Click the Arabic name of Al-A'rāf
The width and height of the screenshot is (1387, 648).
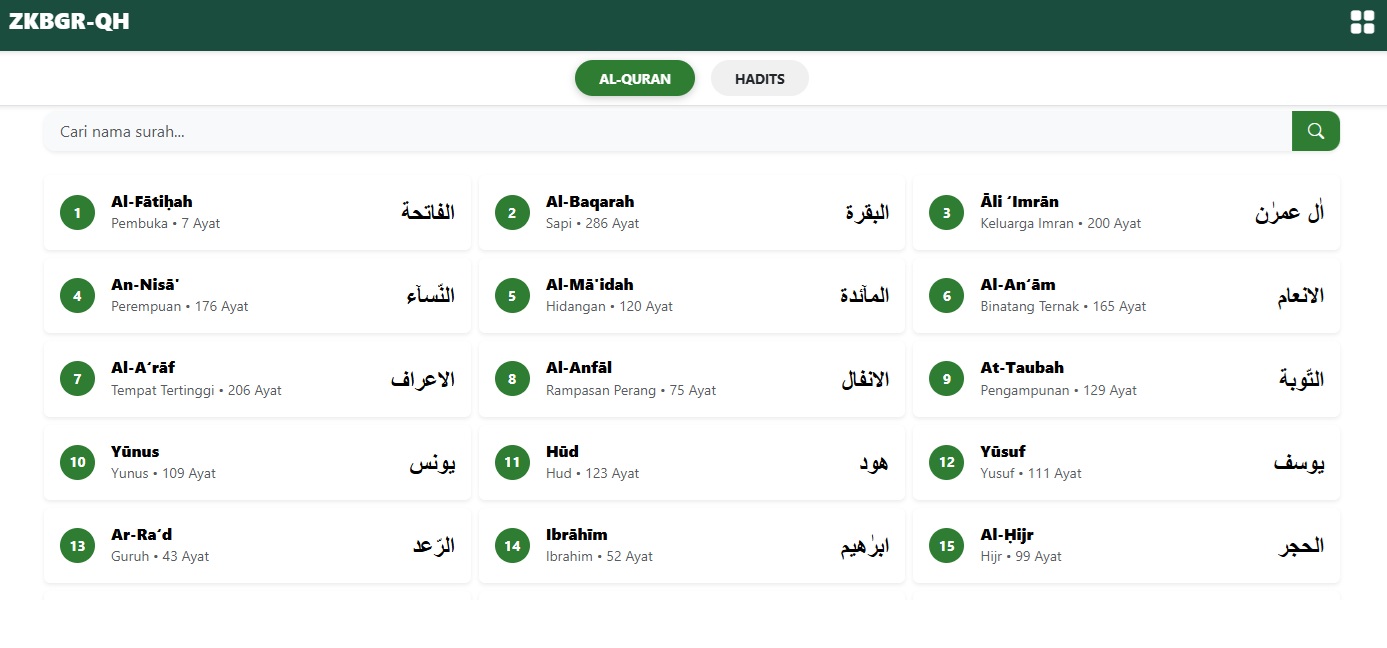pos(422,380)
